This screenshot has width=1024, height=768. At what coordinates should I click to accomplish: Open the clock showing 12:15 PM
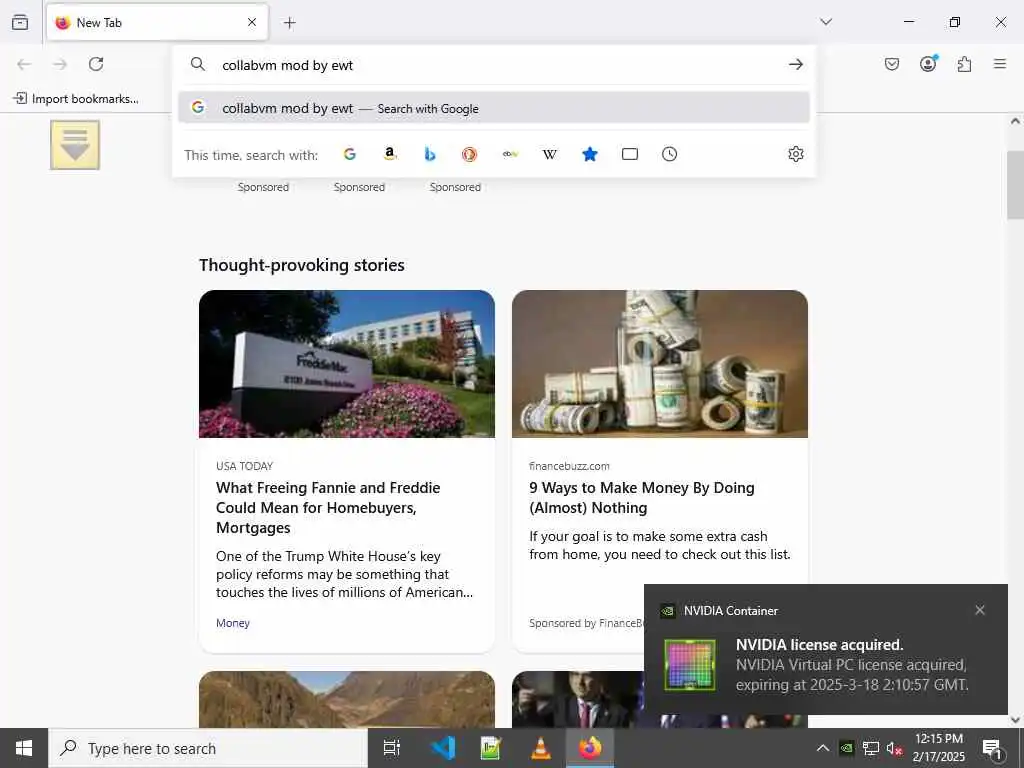pos(938,748)
